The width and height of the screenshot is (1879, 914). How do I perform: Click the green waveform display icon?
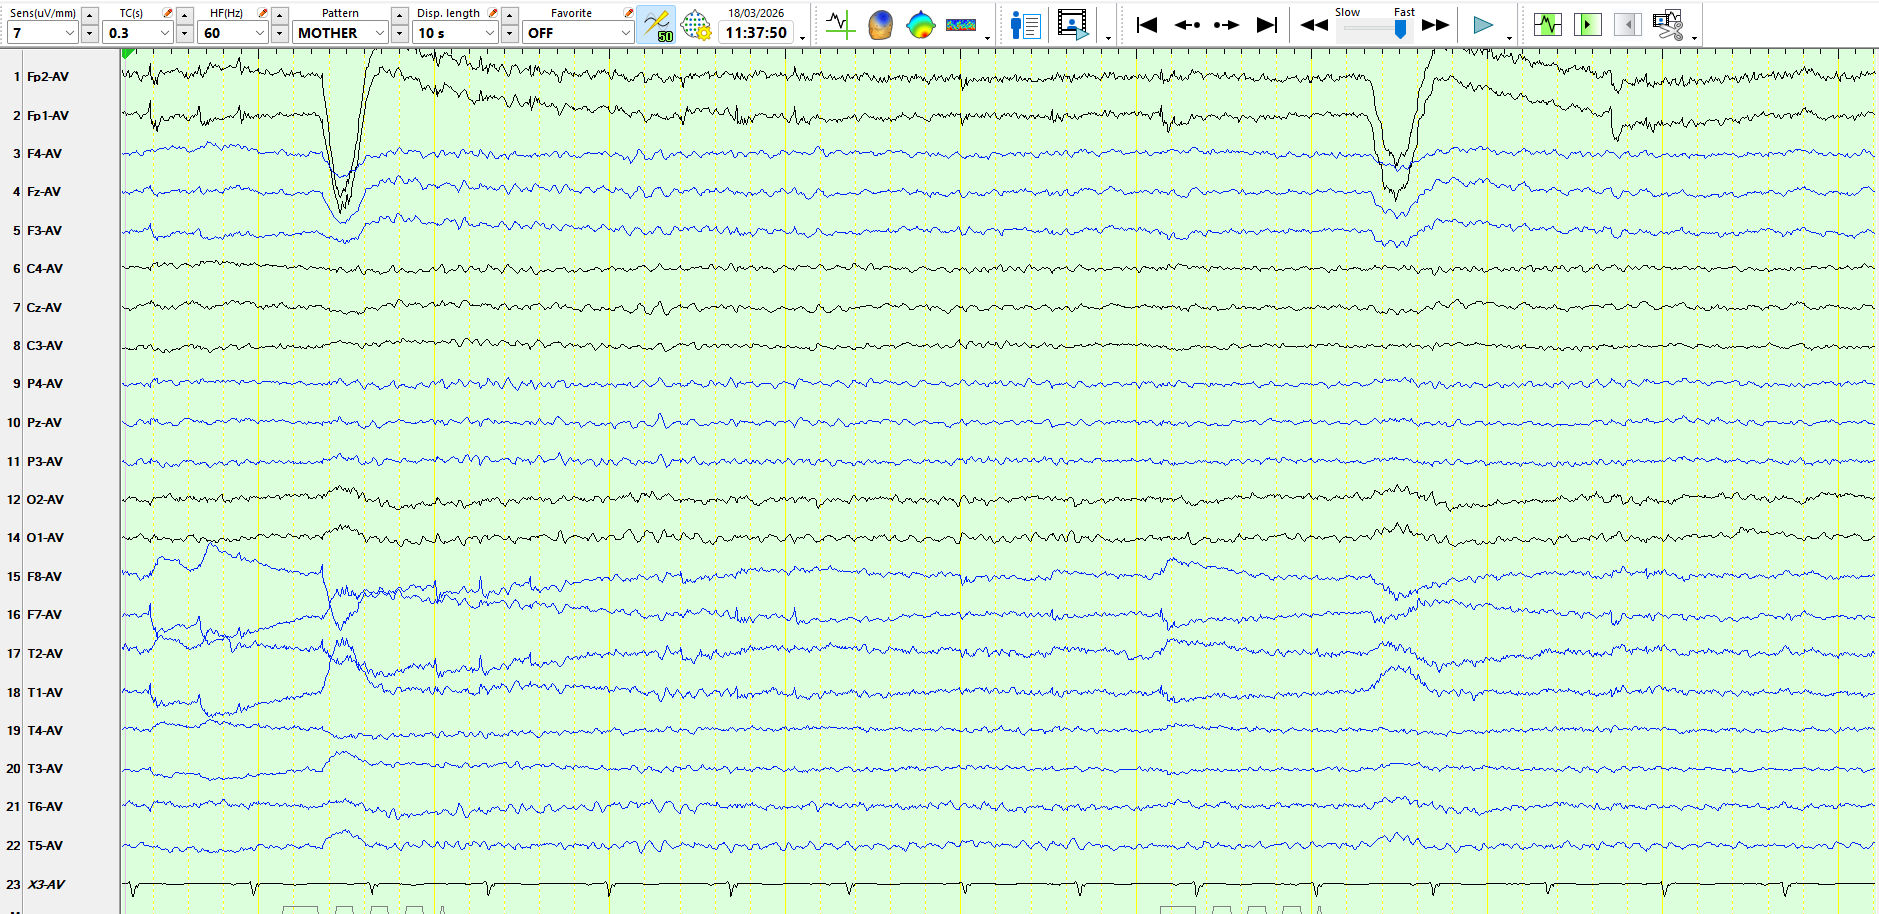(x=1548, y=24)
